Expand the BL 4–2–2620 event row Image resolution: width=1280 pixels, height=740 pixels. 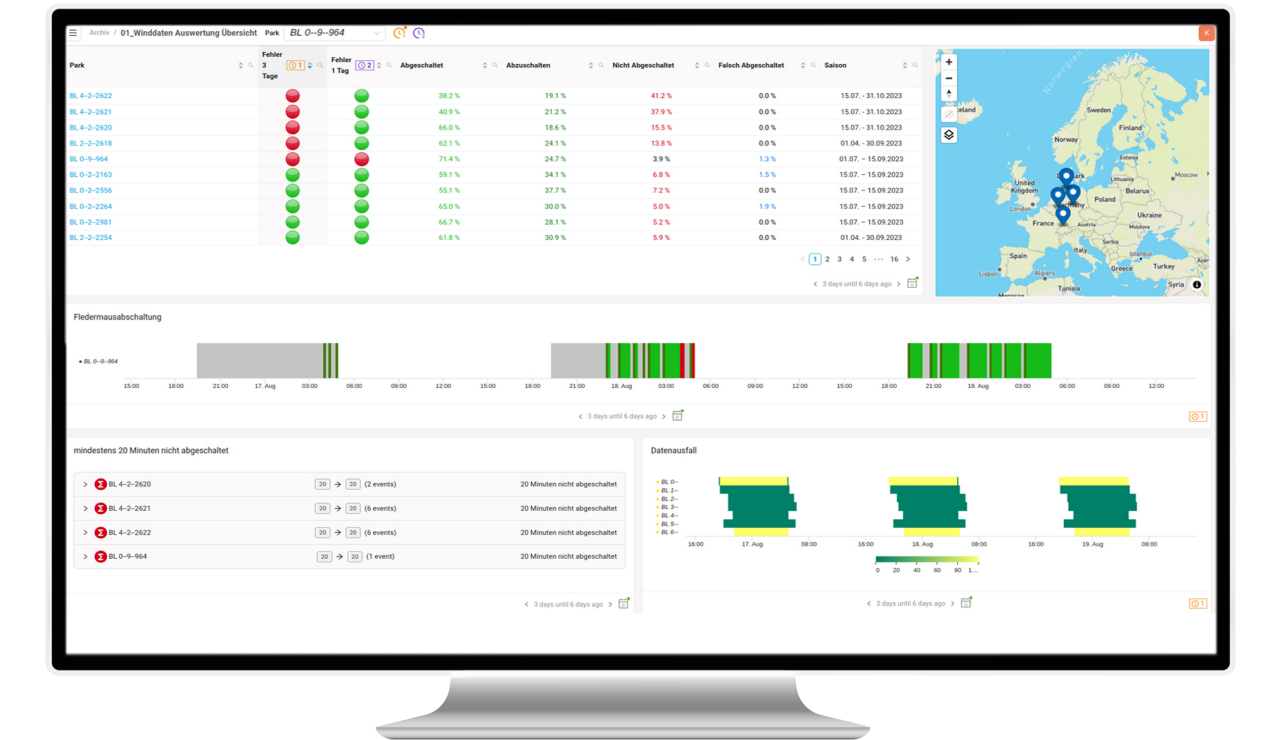point(85,484)
